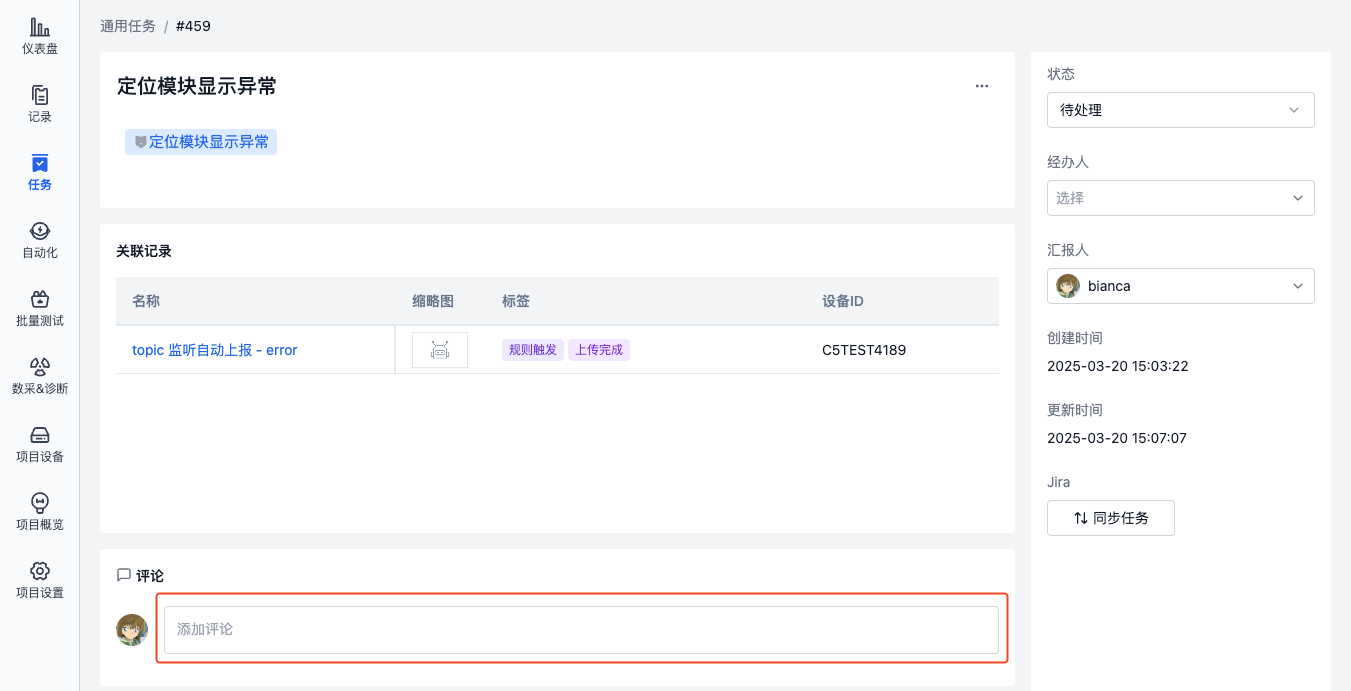Click the 缩略图 column header

433,301
